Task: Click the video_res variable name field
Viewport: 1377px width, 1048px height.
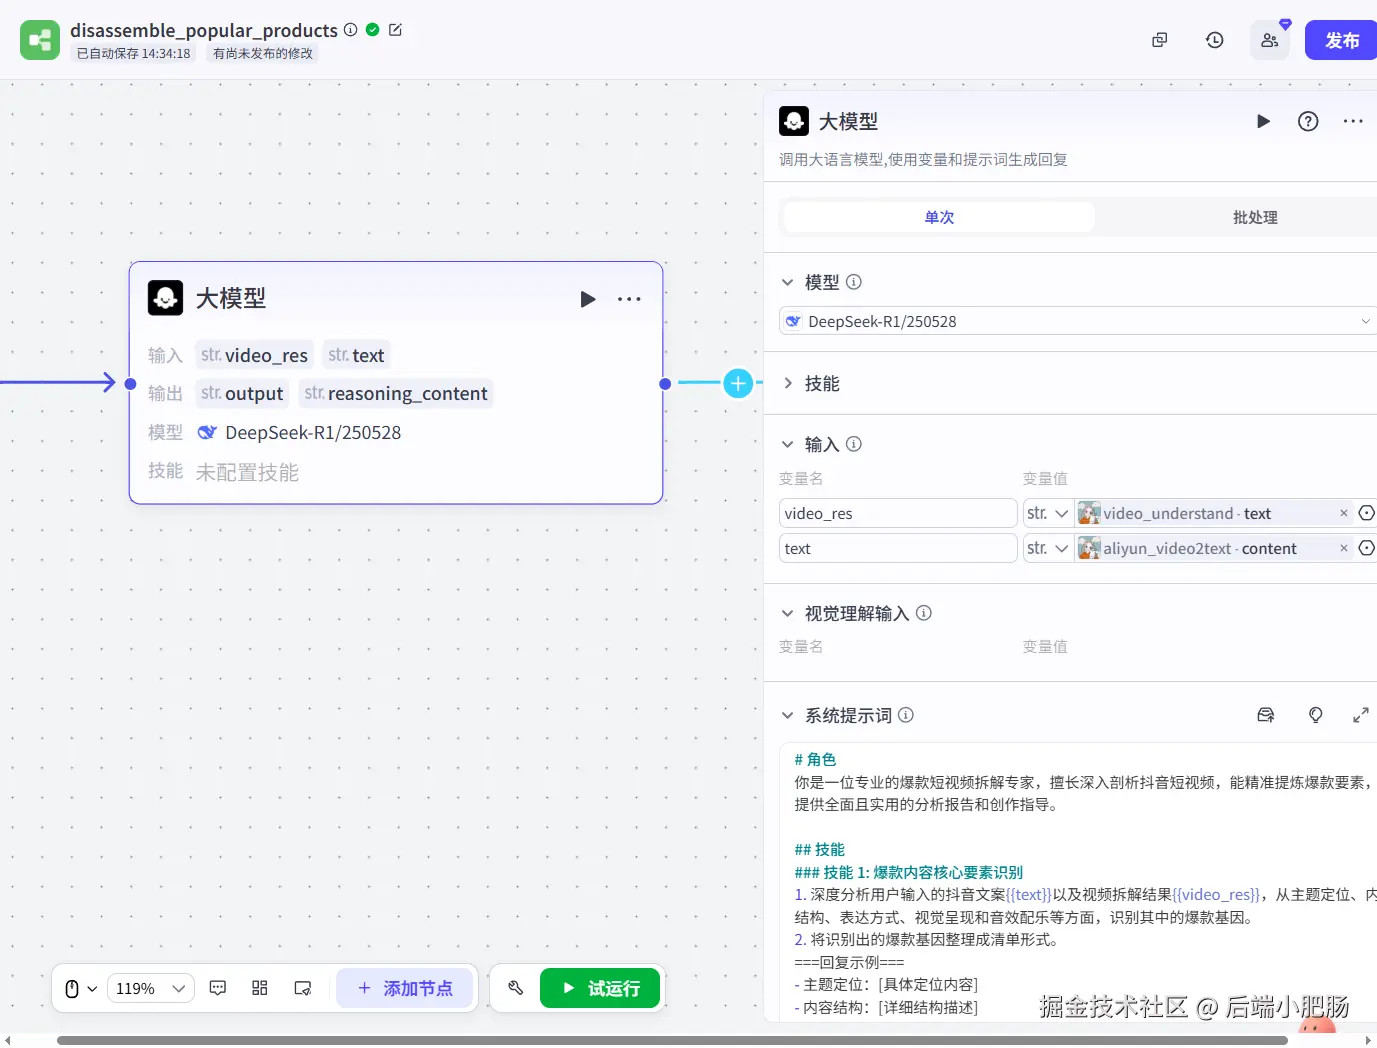Action: [x=898, y=513]
